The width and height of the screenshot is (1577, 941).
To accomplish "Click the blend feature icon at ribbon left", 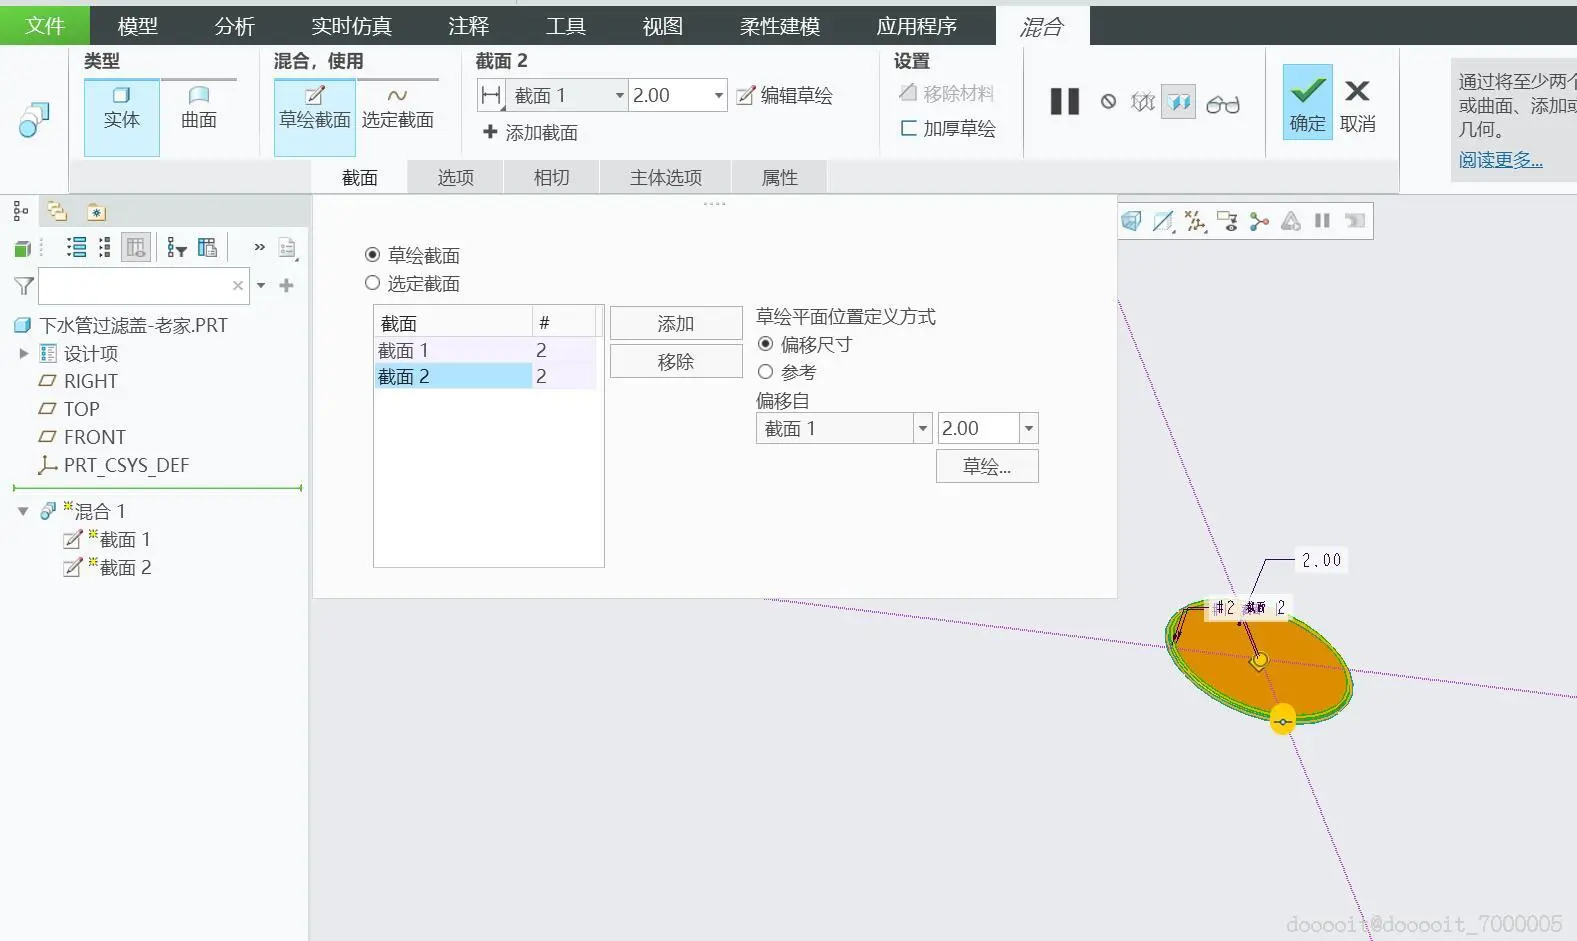I will pyautogui.click(x=34, y=119).
